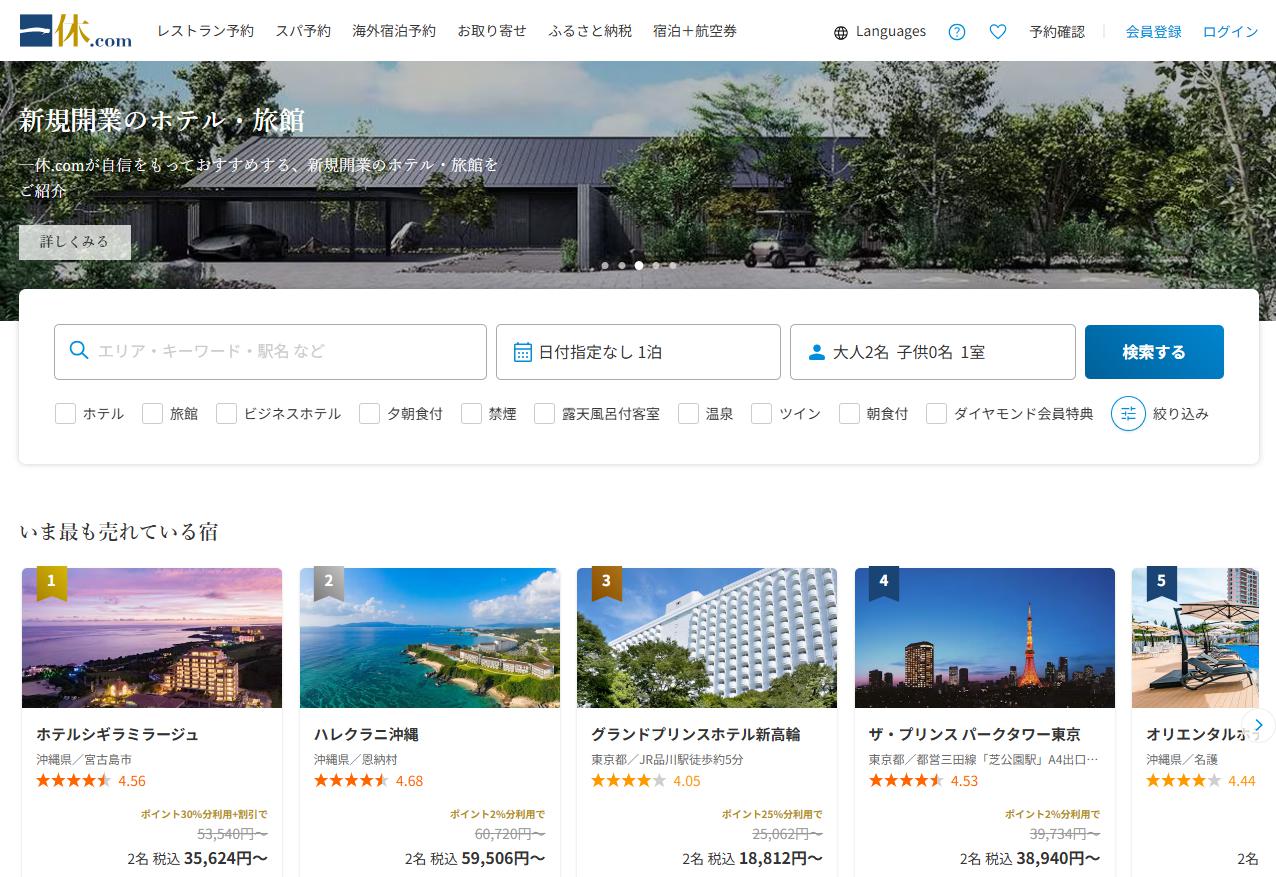Screen dimensions: 1276x877
Task: Open 絞り込み filter text
Action: (x=1180, y=413)
